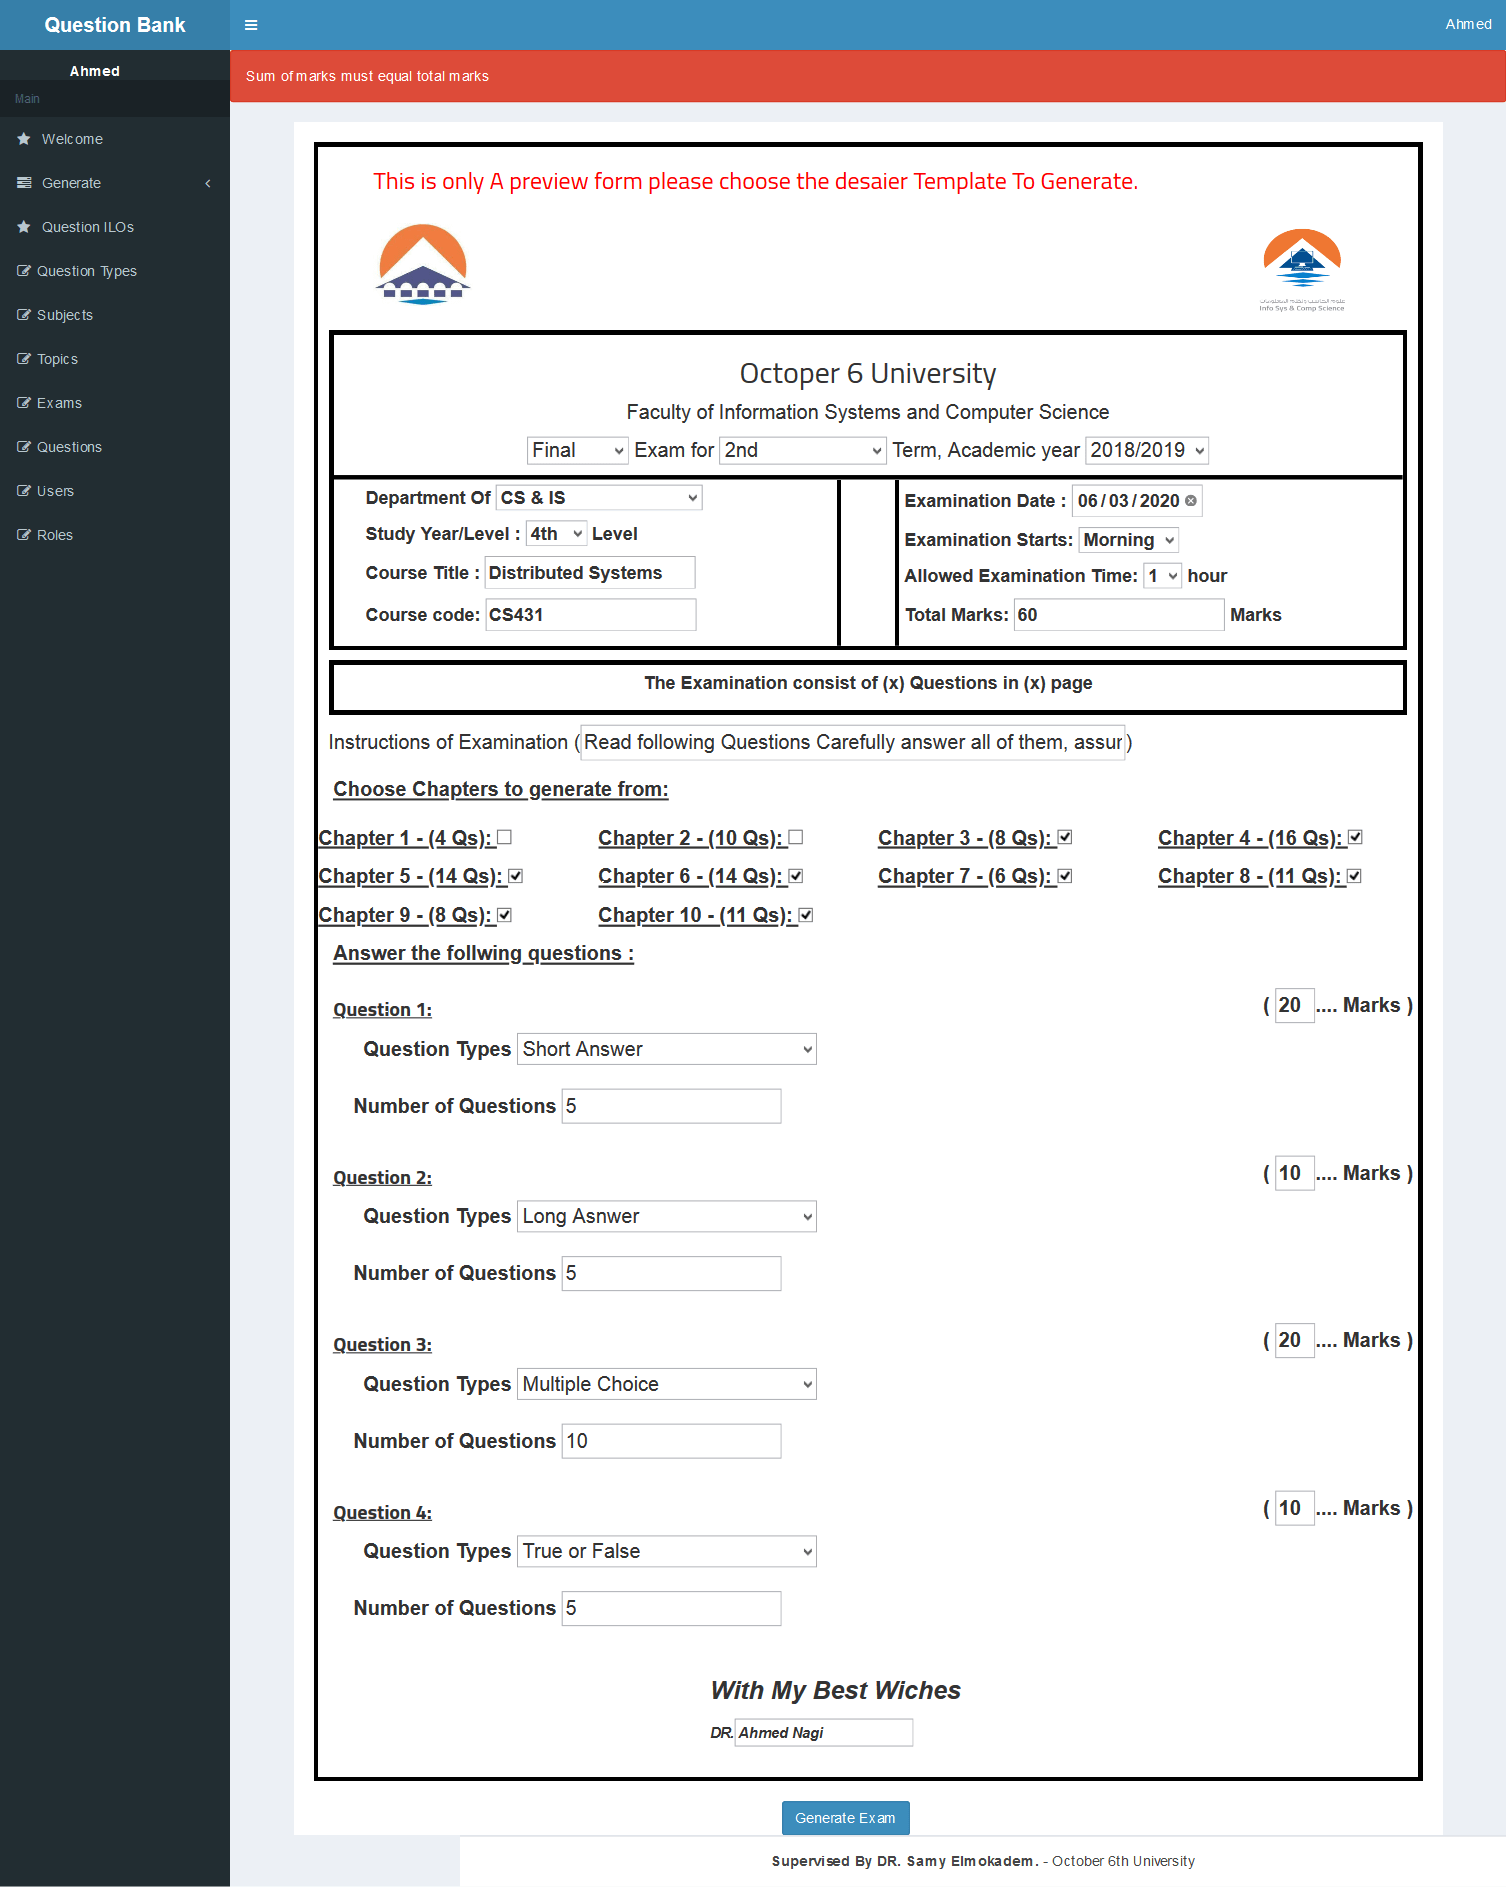The width and height of the screenshot is (1506, 1887).
Task: Click the Ahmed user link in header
Action: coord(1468,24)
